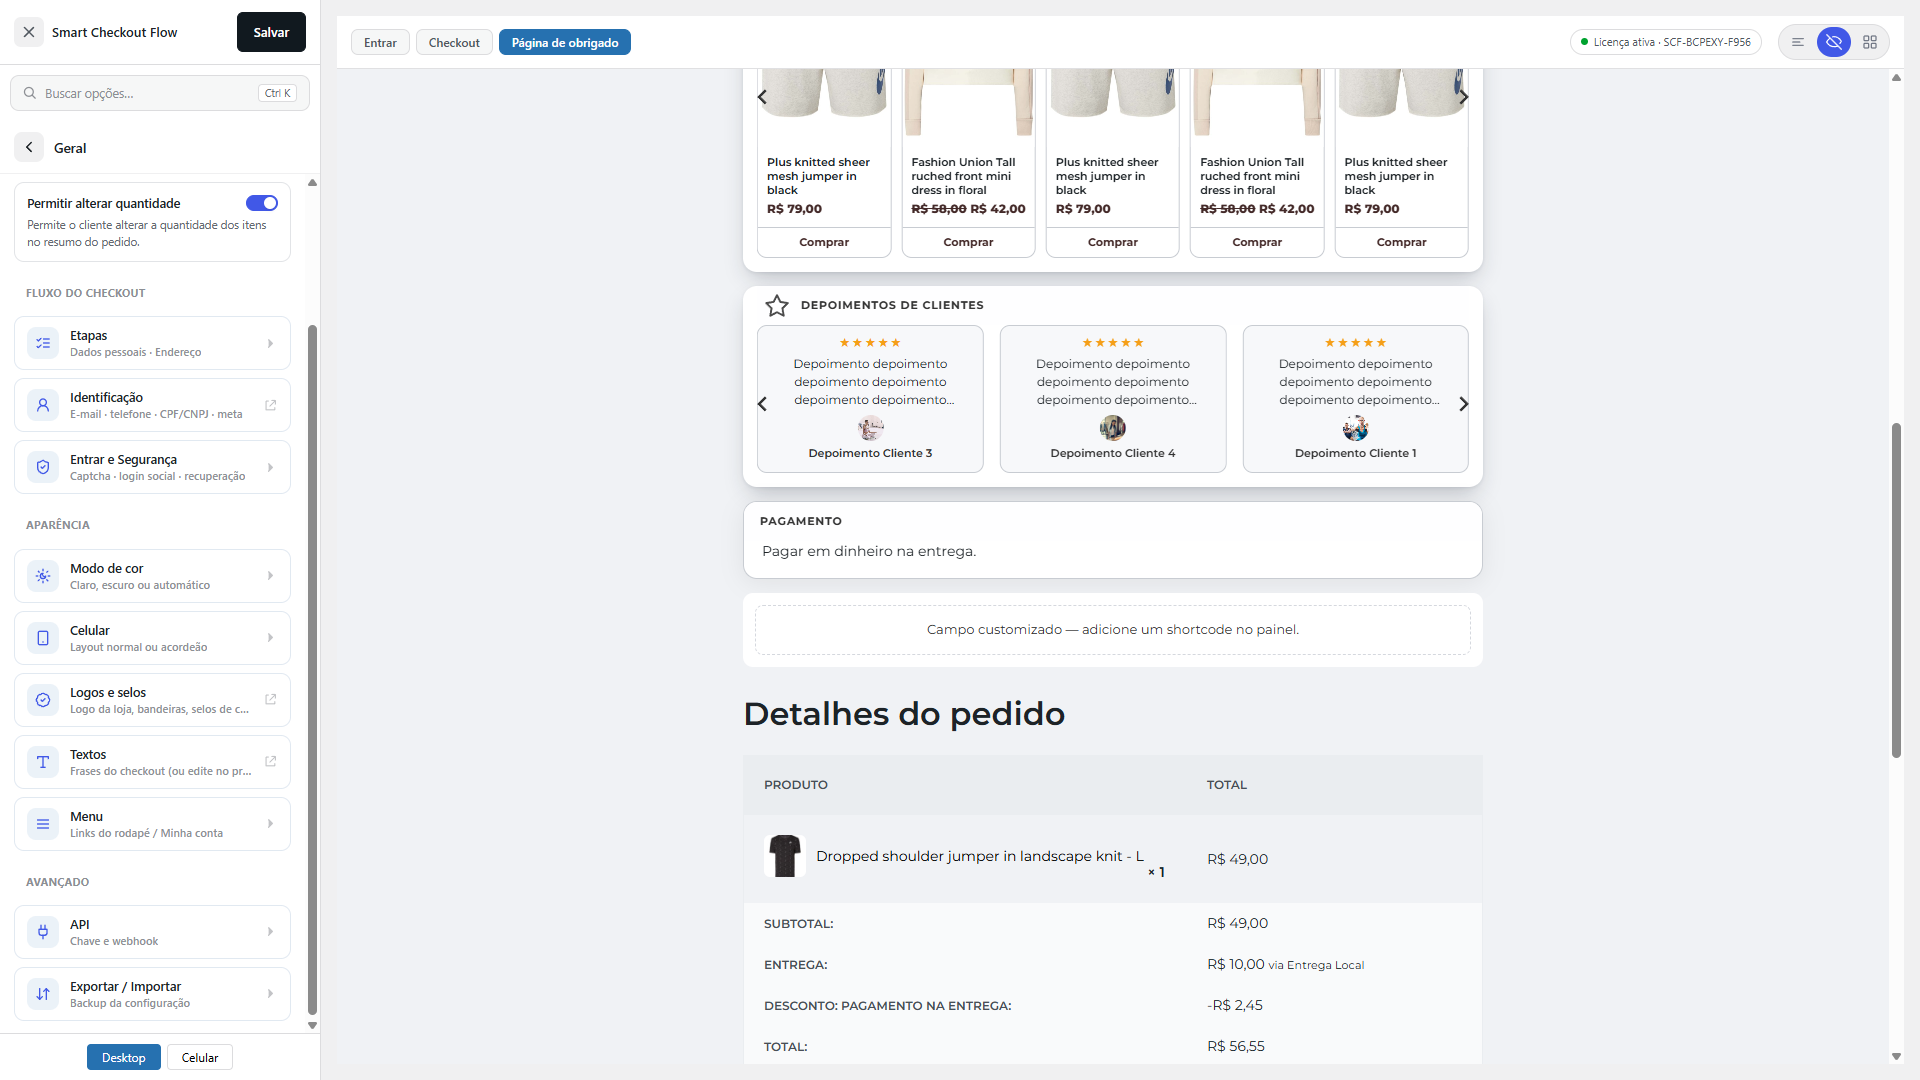This screenshot has height=1080, width=1920.
Task: Click the preview page vertical scrollbar
Action: (x=1896, y=590)
